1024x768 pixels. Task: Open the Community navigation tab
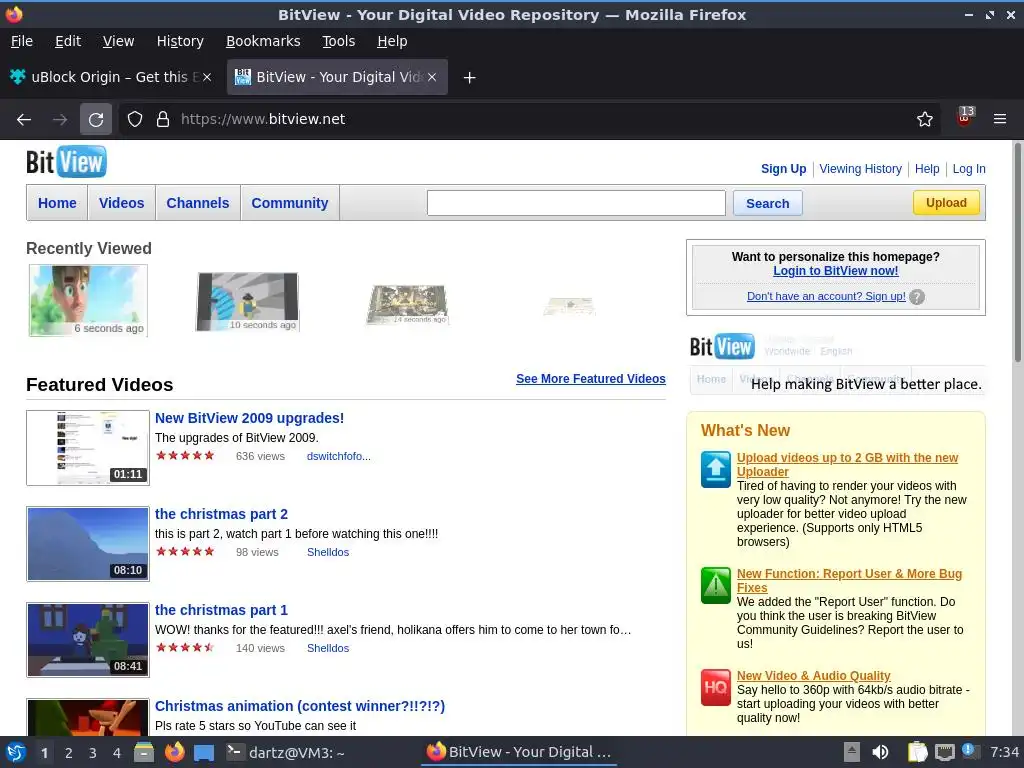coord(289,203)
